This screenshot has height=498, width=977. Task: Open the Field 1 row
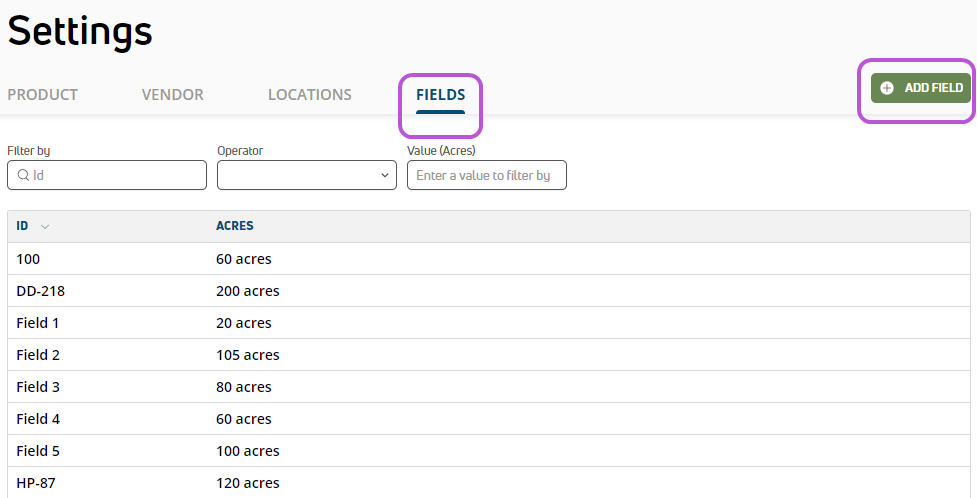pos(488,323)
